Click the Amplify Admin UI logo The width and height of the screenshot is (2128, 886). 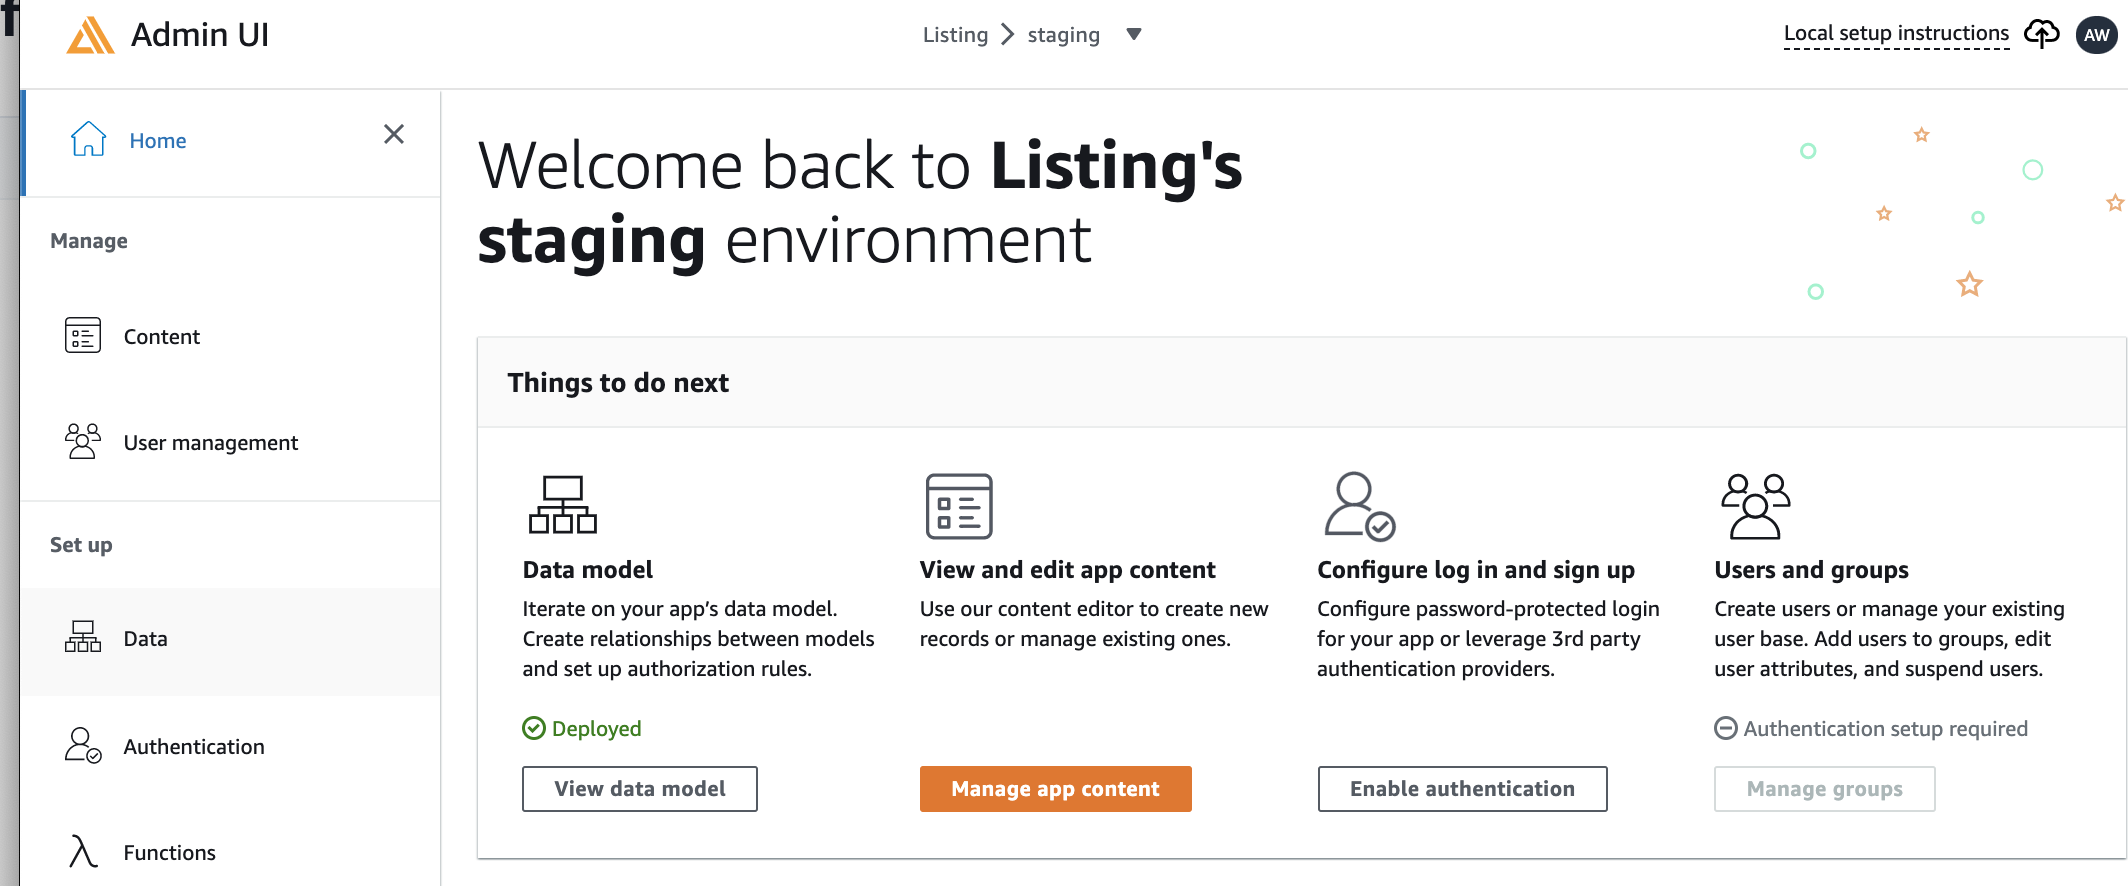coord(92,34)
